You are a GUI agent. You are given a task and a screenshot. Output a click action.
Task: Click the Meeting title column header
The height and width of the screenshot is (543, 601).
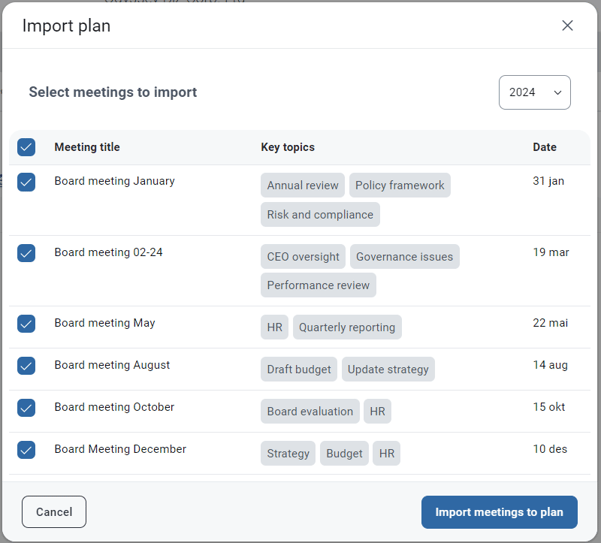click(87, 147)
